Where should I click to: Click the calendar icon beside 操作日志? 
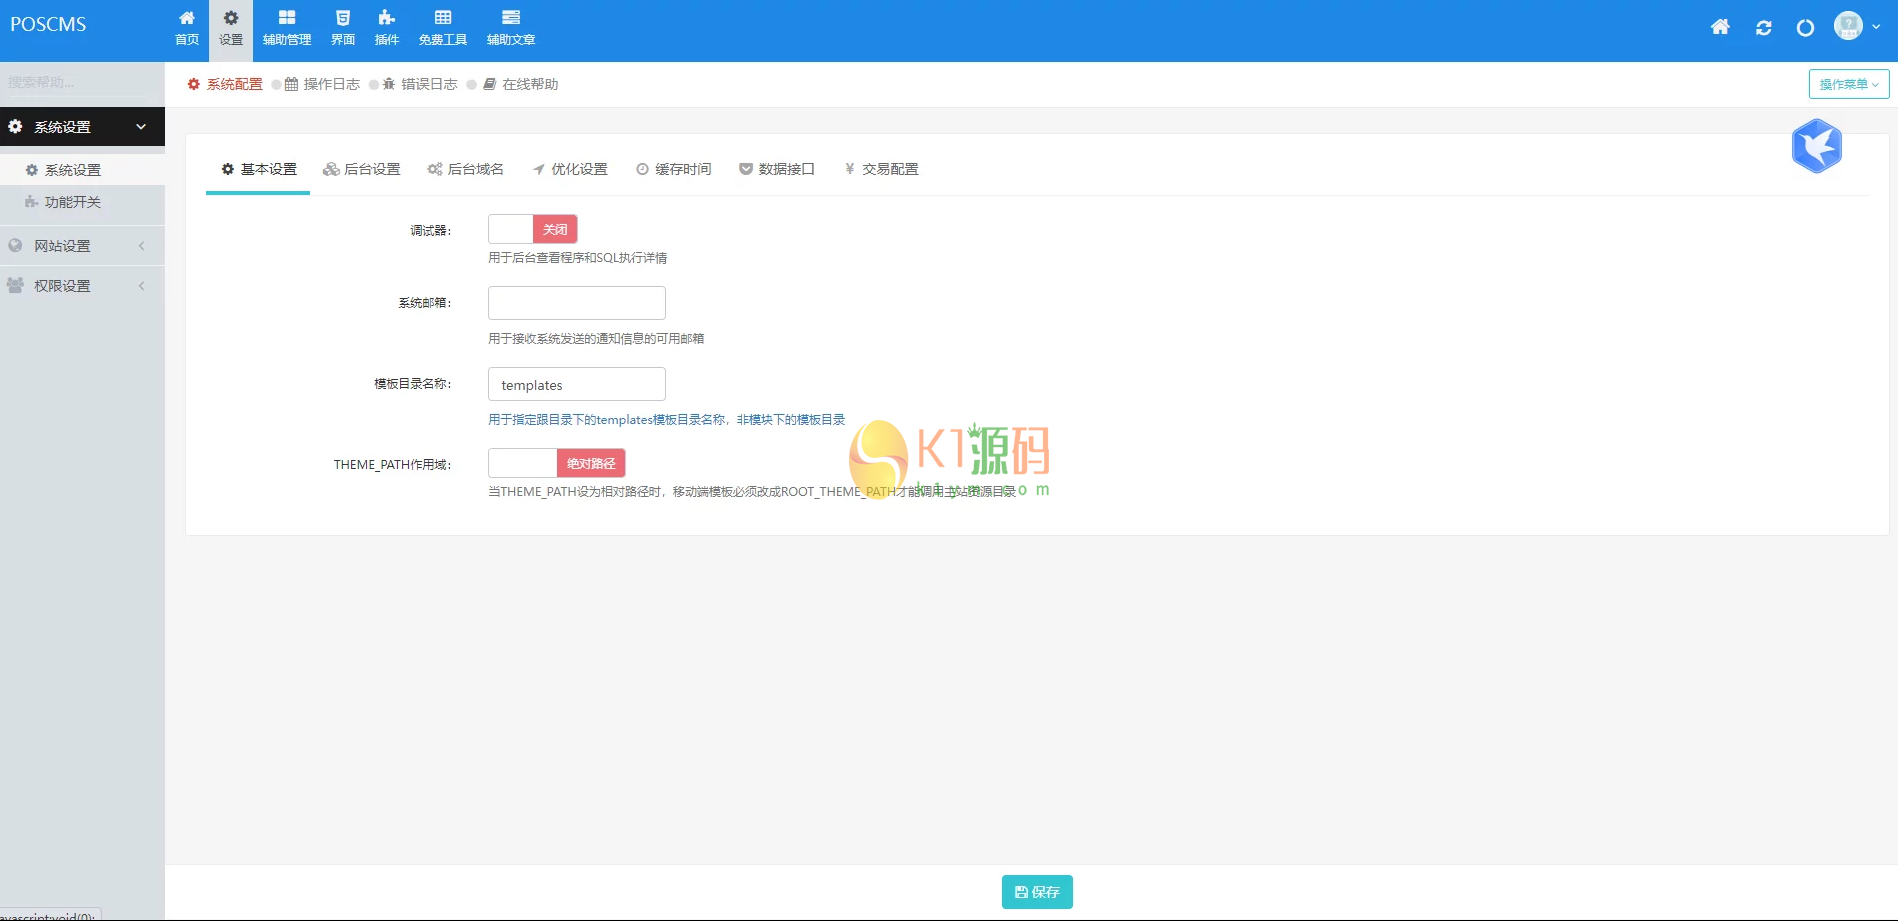coord(291,84)
